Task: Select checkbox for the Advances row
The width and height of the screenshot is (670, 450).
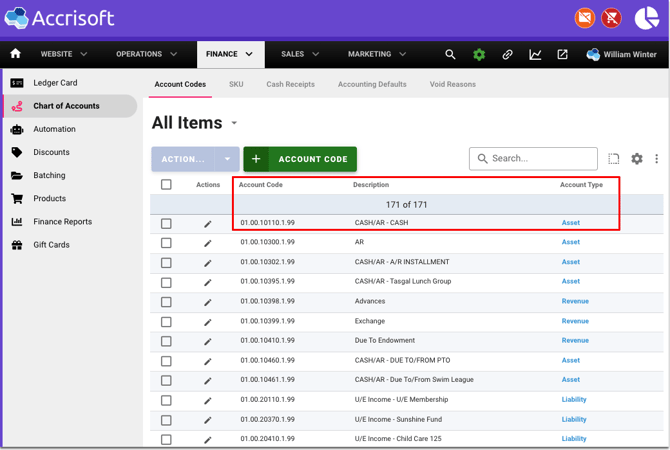Action: pos(166,302)
